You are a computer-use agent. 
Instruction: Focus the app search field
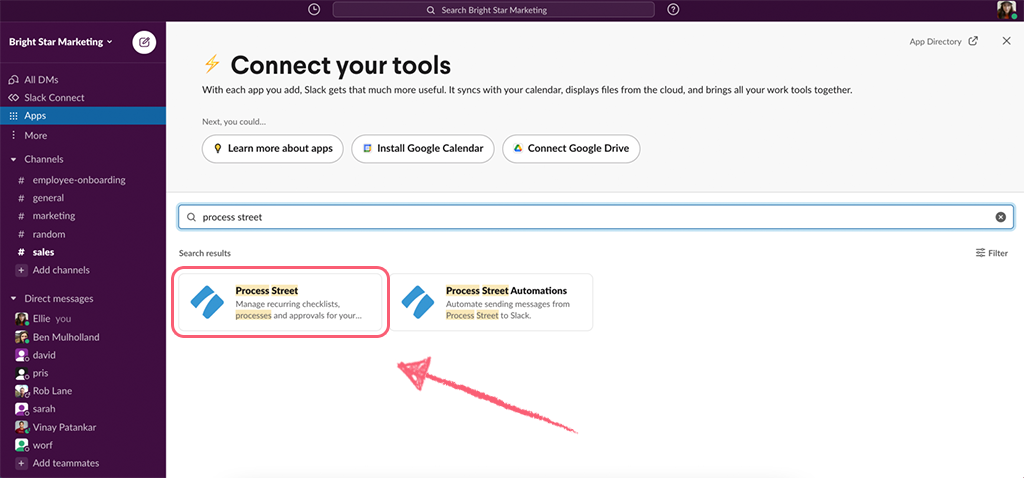tap(596, 217)
